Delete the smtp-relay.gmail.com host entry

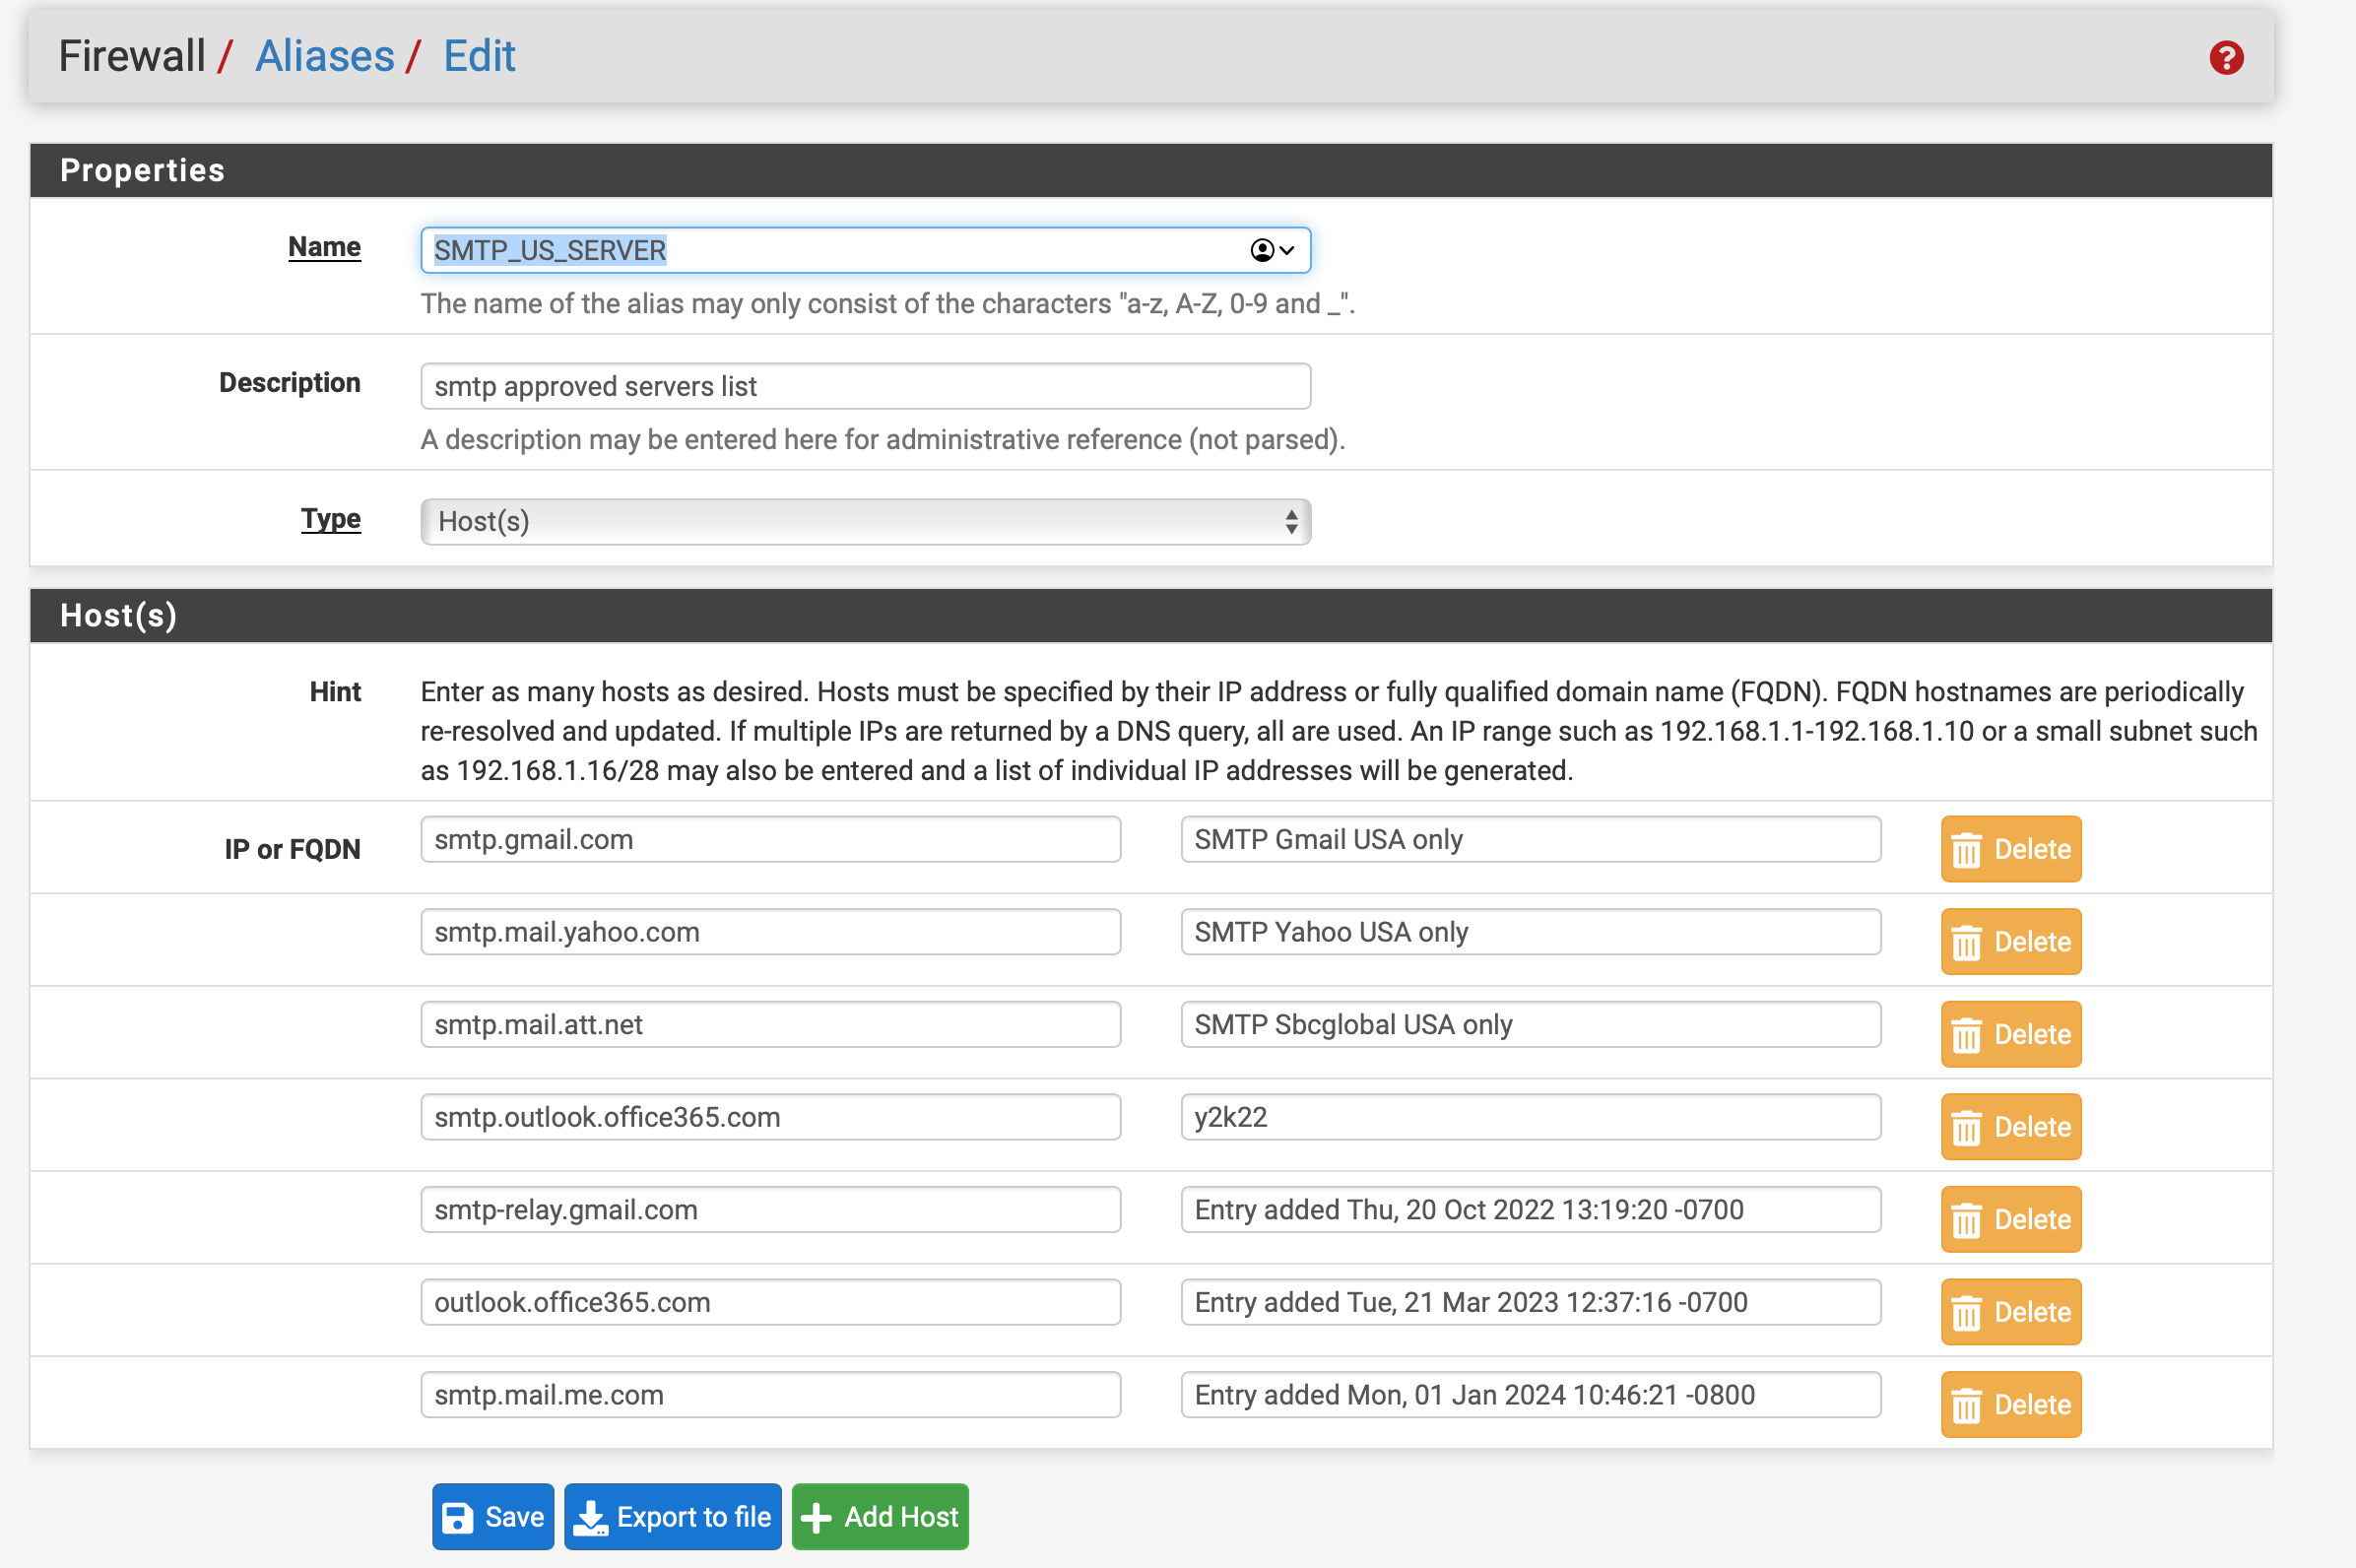tap(2010, 1220)
